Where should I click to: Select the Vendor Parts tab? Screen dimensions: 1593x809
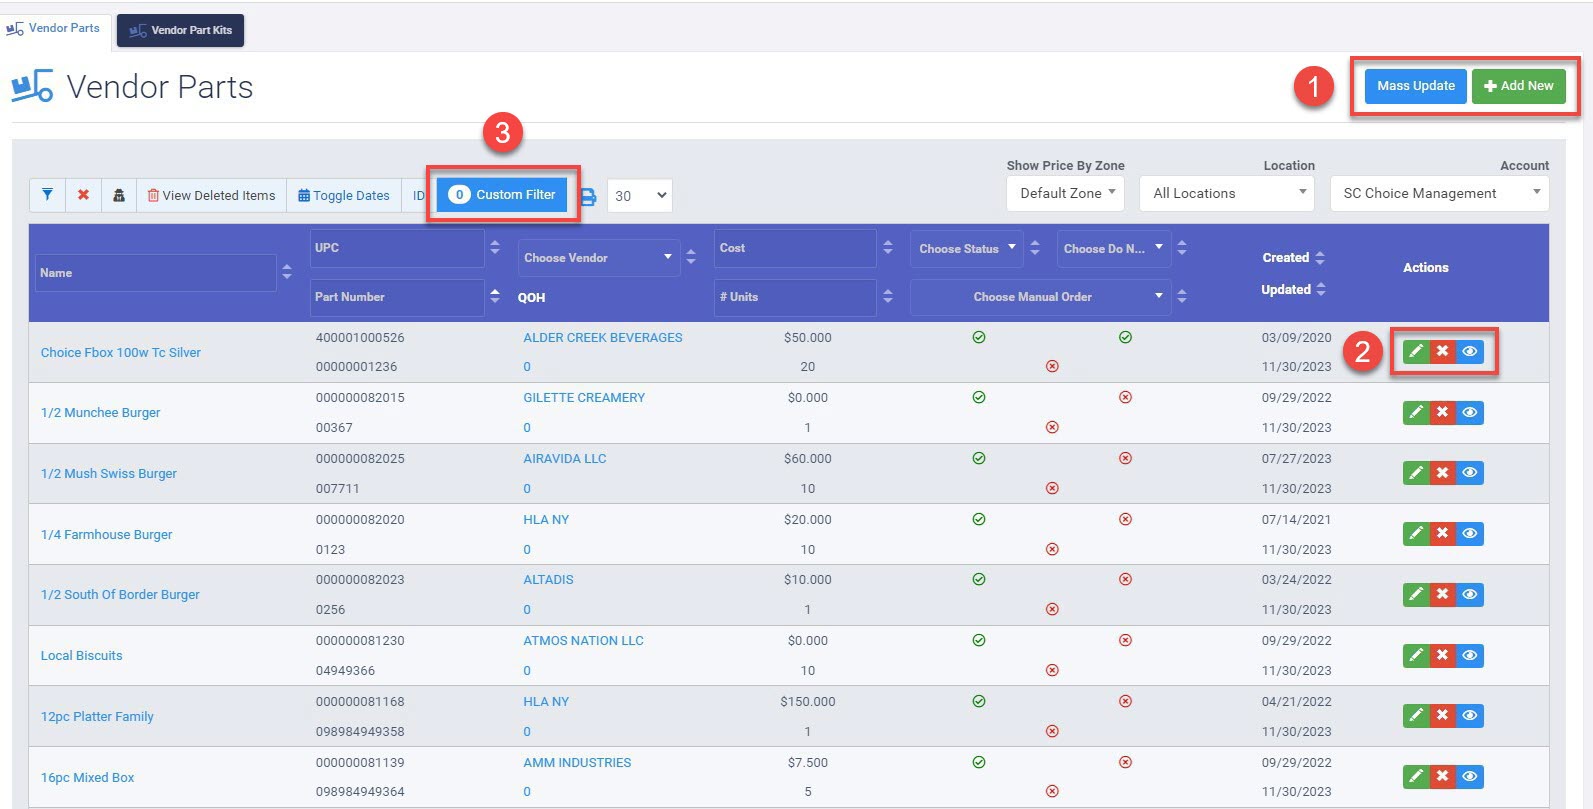[55, 28]
